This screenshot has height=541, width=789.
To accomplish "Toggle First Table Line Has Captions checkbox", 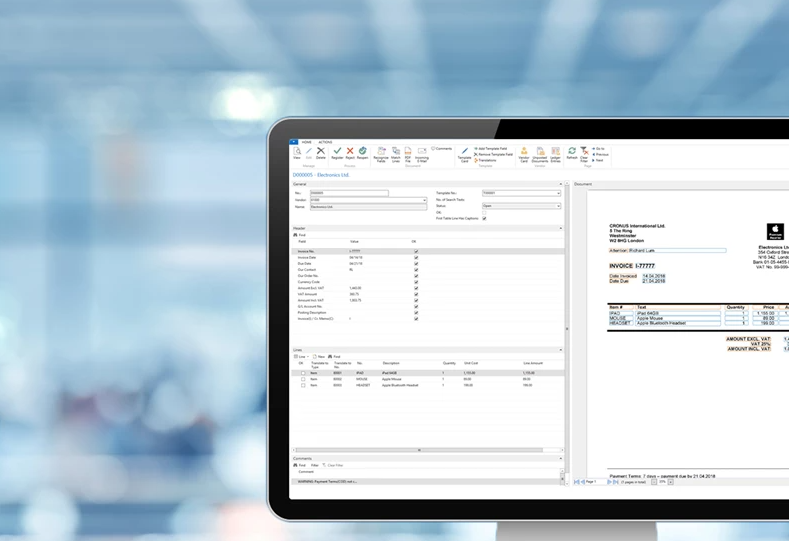I will pos(484,218).
